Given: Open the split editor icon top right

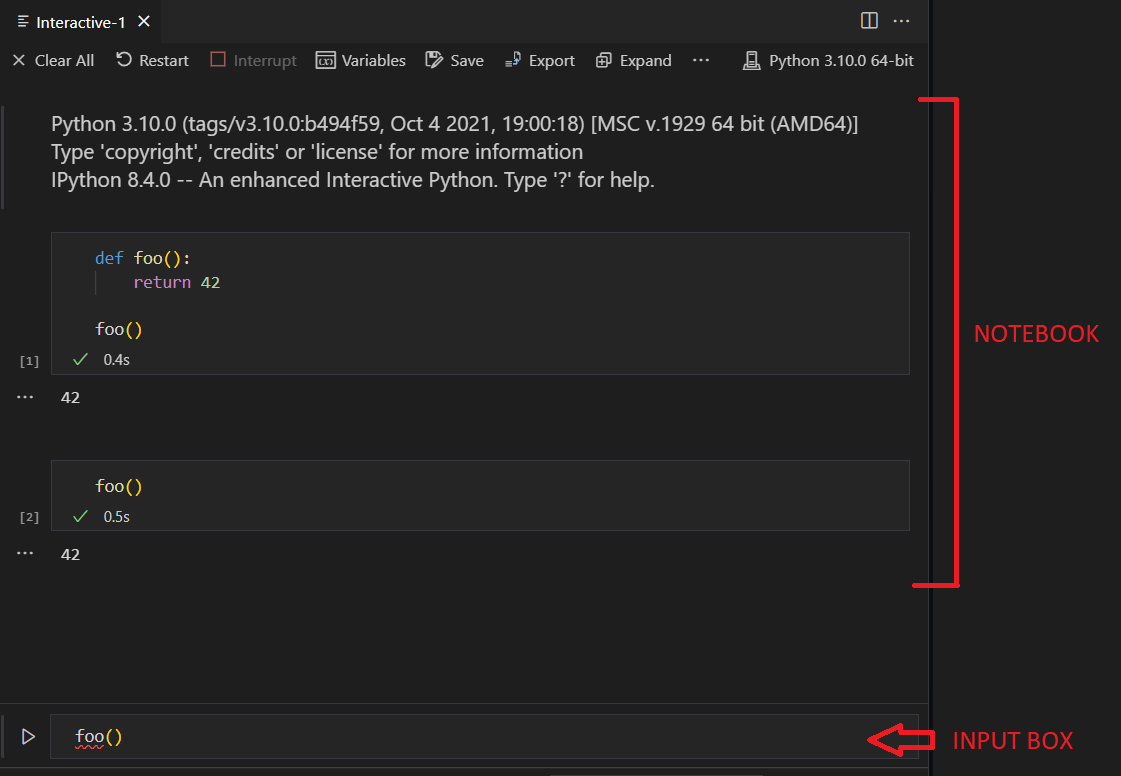Looking at the screenshot, I should [868, 20].
